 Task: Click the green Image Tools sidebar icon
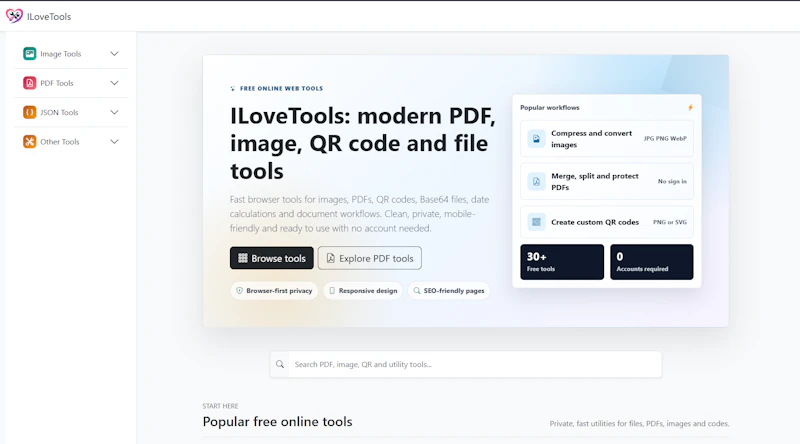pyautogui.click(x=30, y=54)
